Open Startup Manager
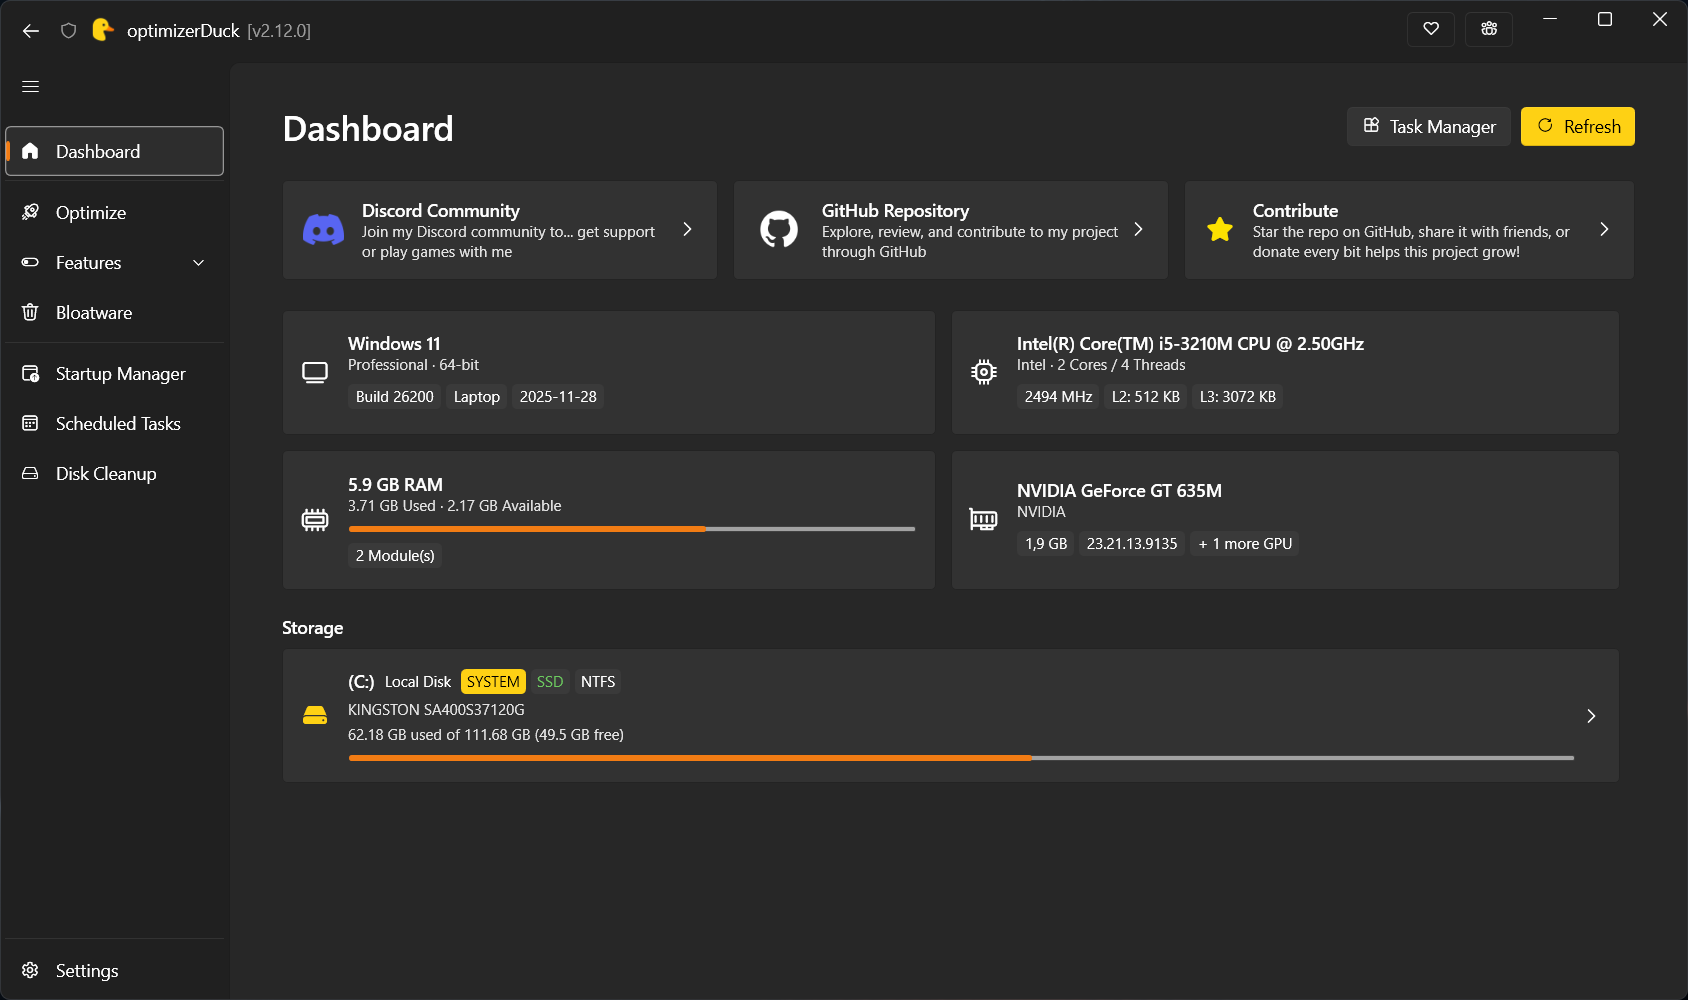 115,373
